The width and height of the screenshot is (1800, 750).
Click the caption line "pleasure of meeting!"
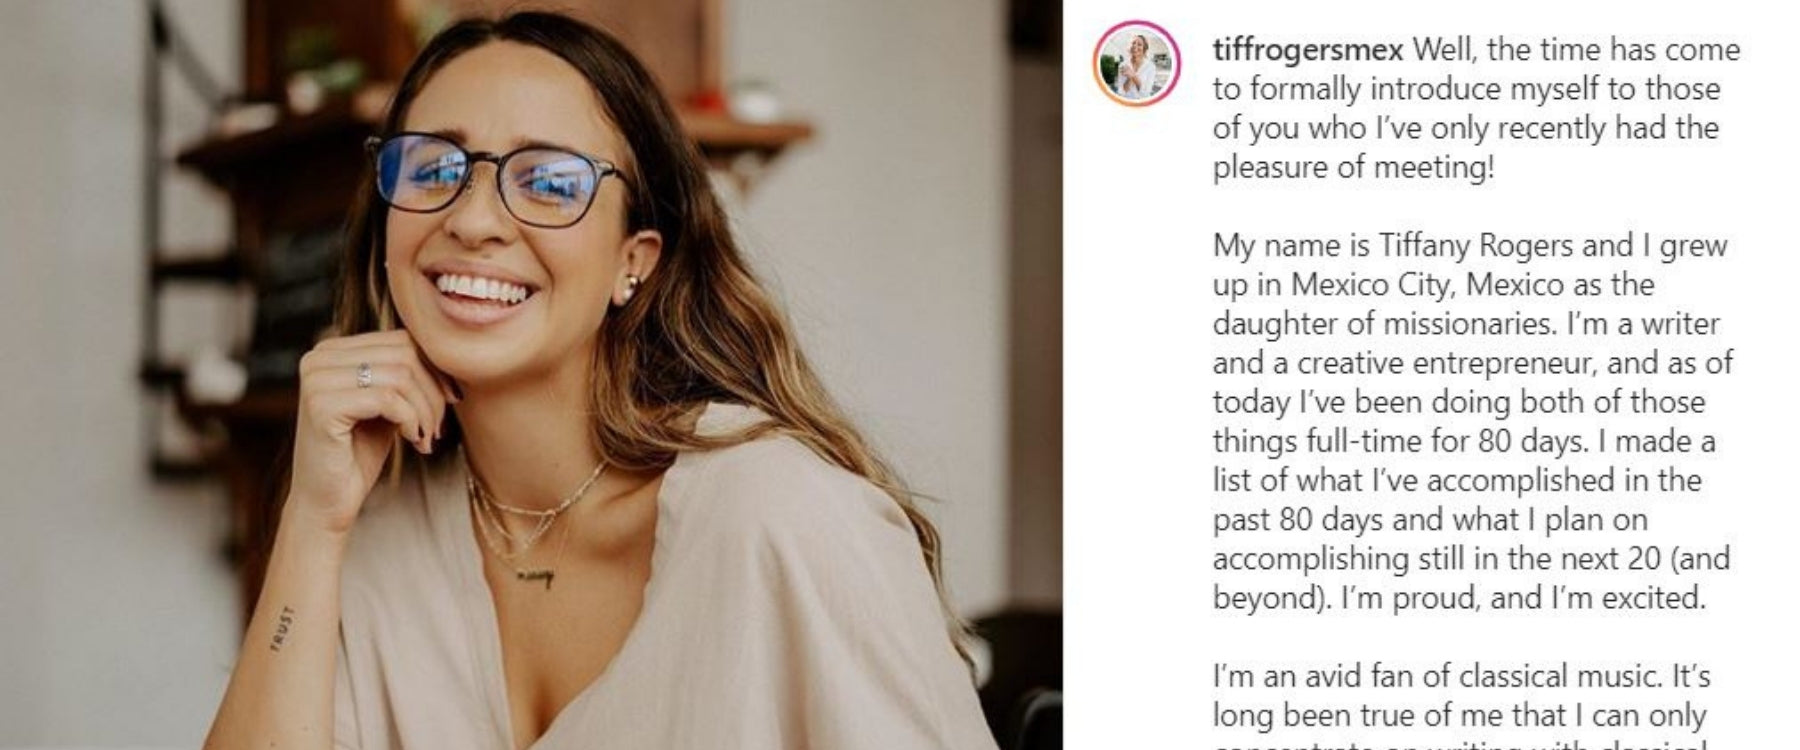[1353, 167]
